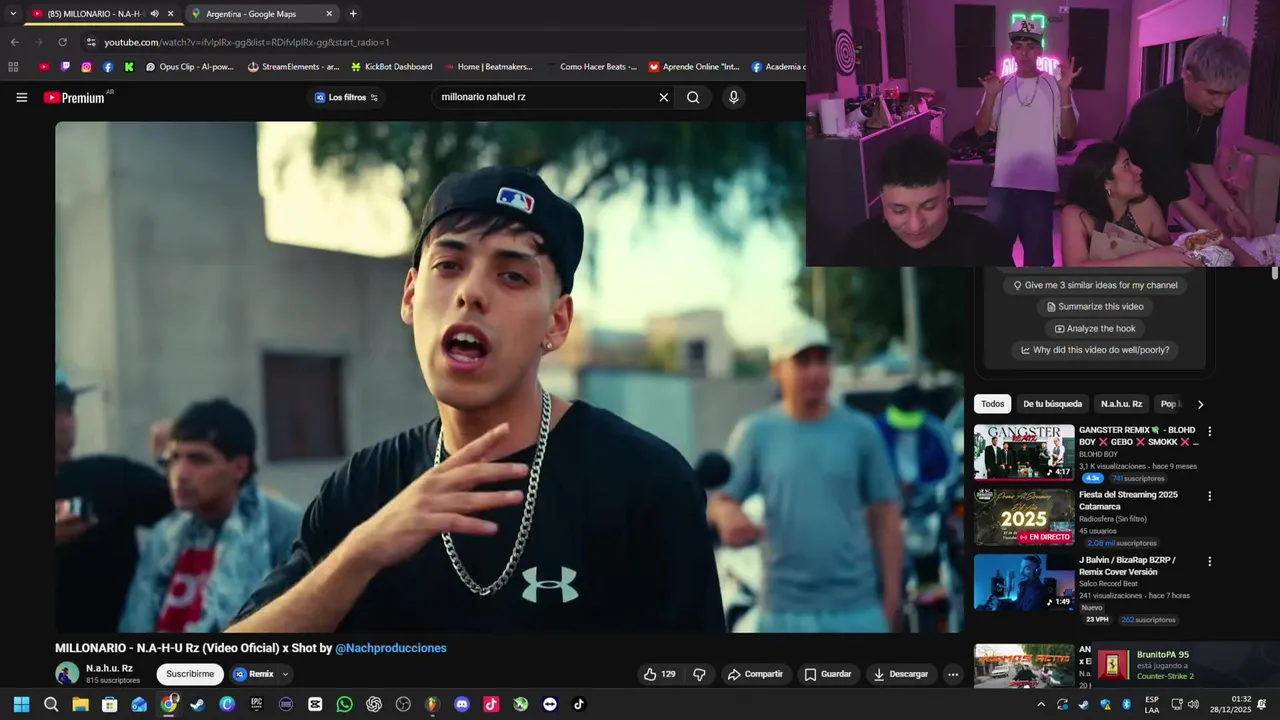Go back in browser history
1280x720 pixels.
14,42
